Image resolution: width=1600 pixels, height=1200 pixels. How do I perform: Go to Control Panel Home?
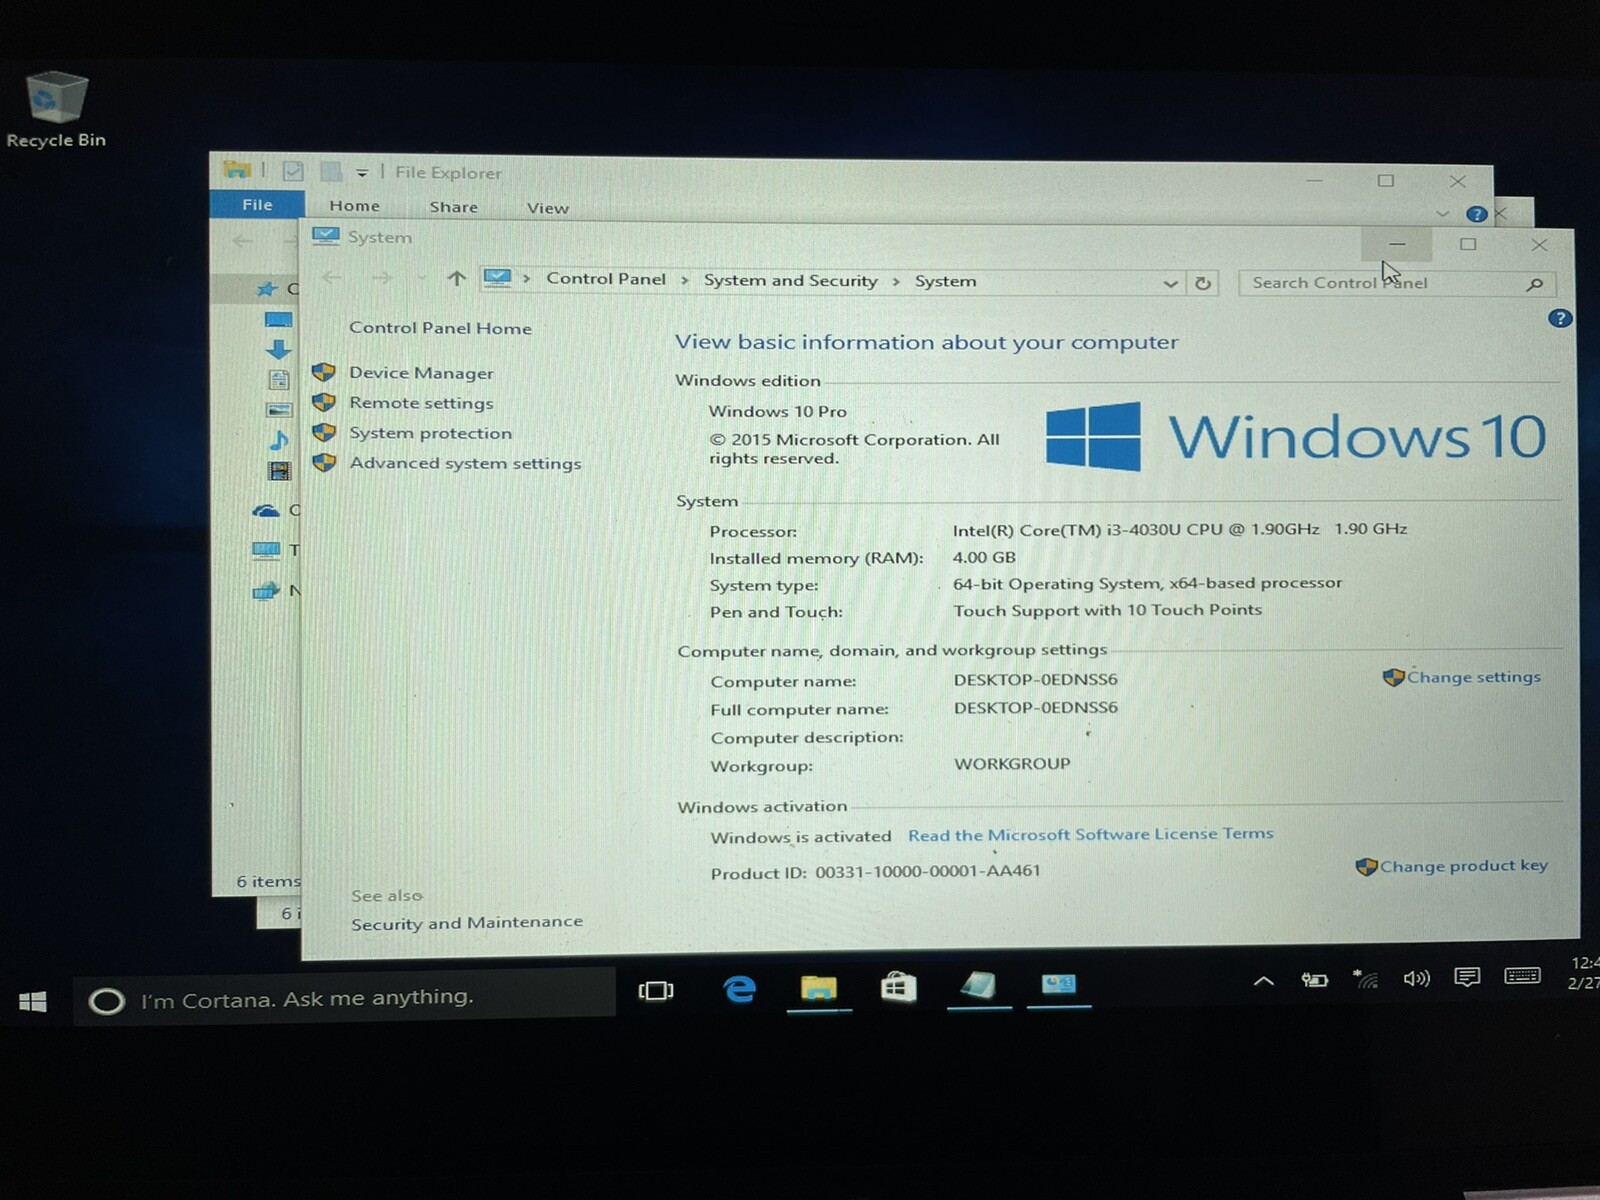[440, 328]
